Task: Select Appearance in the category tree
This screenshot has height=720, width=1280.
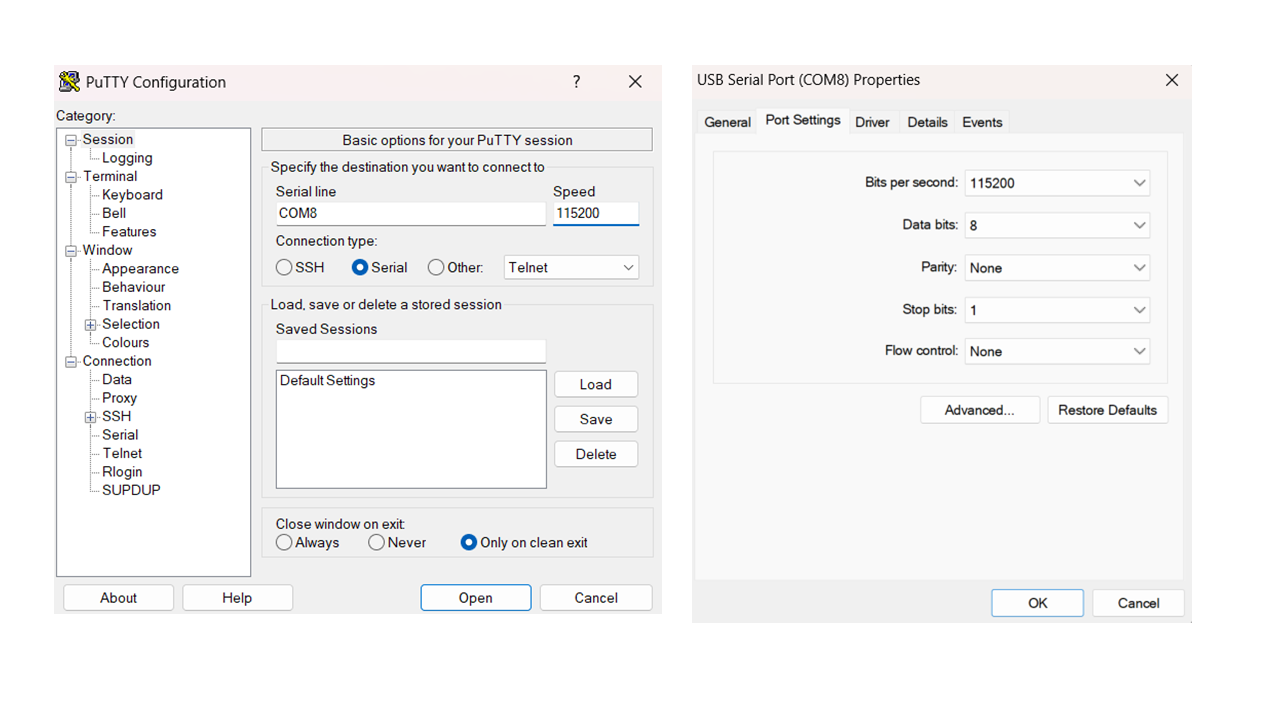Action: point(140,269)
